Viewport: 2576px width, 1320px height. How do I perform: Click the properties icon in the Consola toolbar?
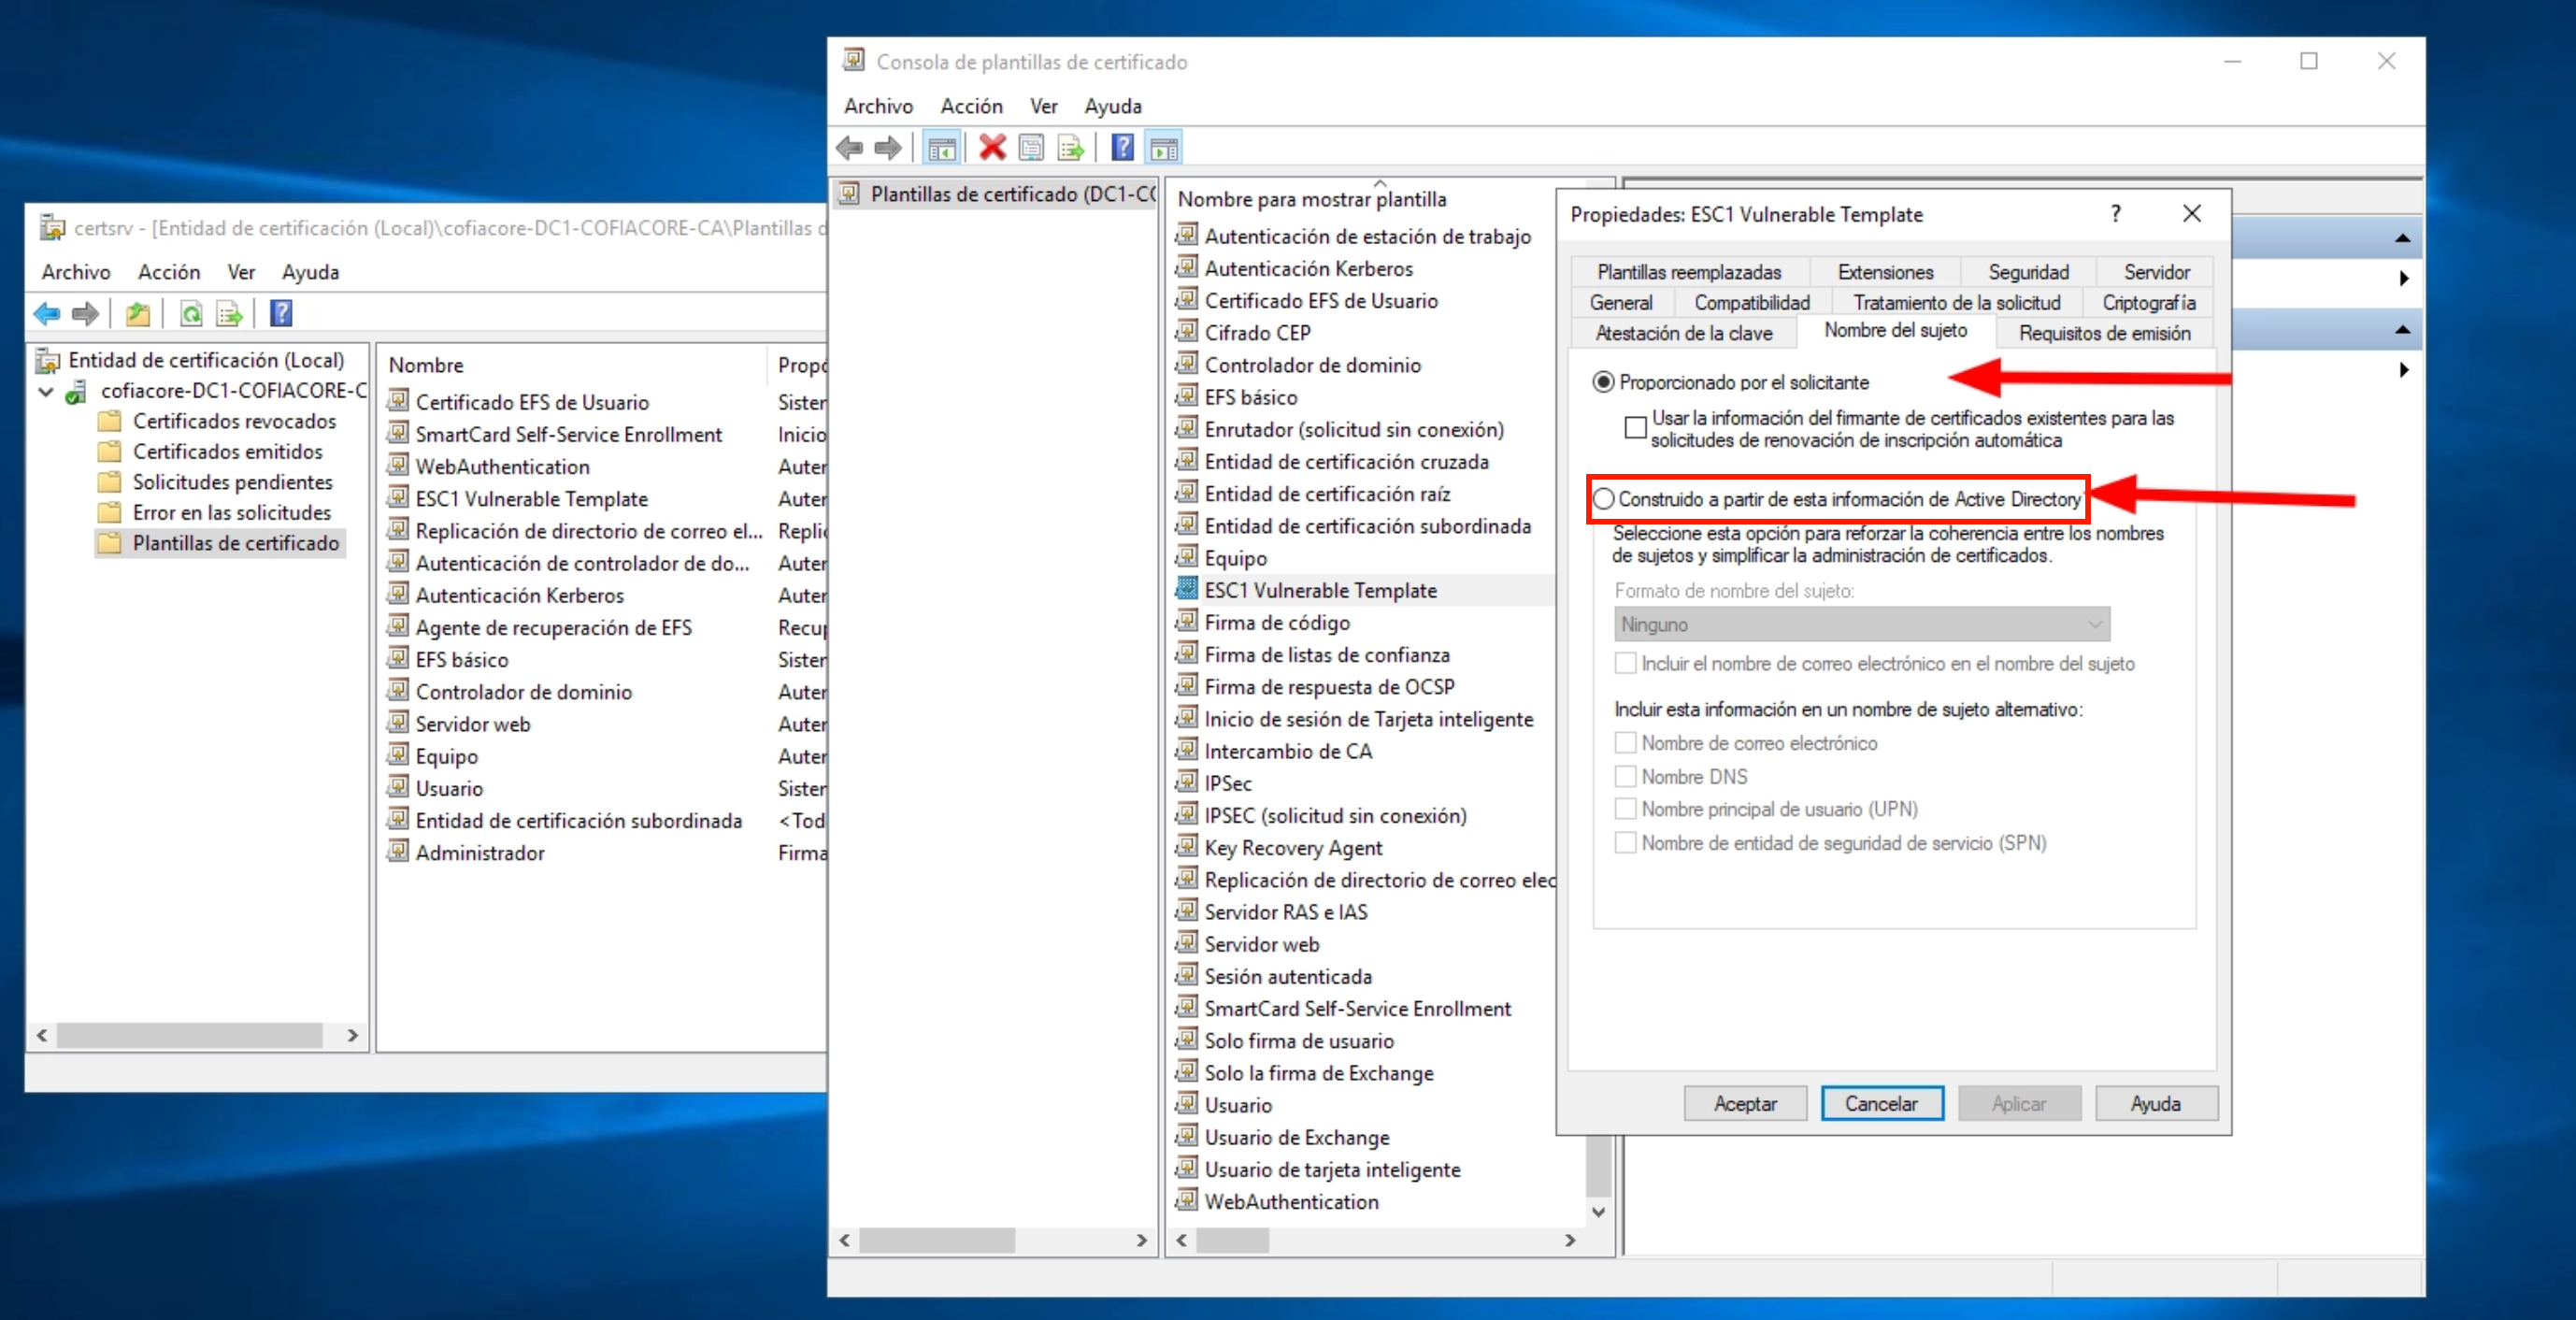click(x=1031, y=148)
